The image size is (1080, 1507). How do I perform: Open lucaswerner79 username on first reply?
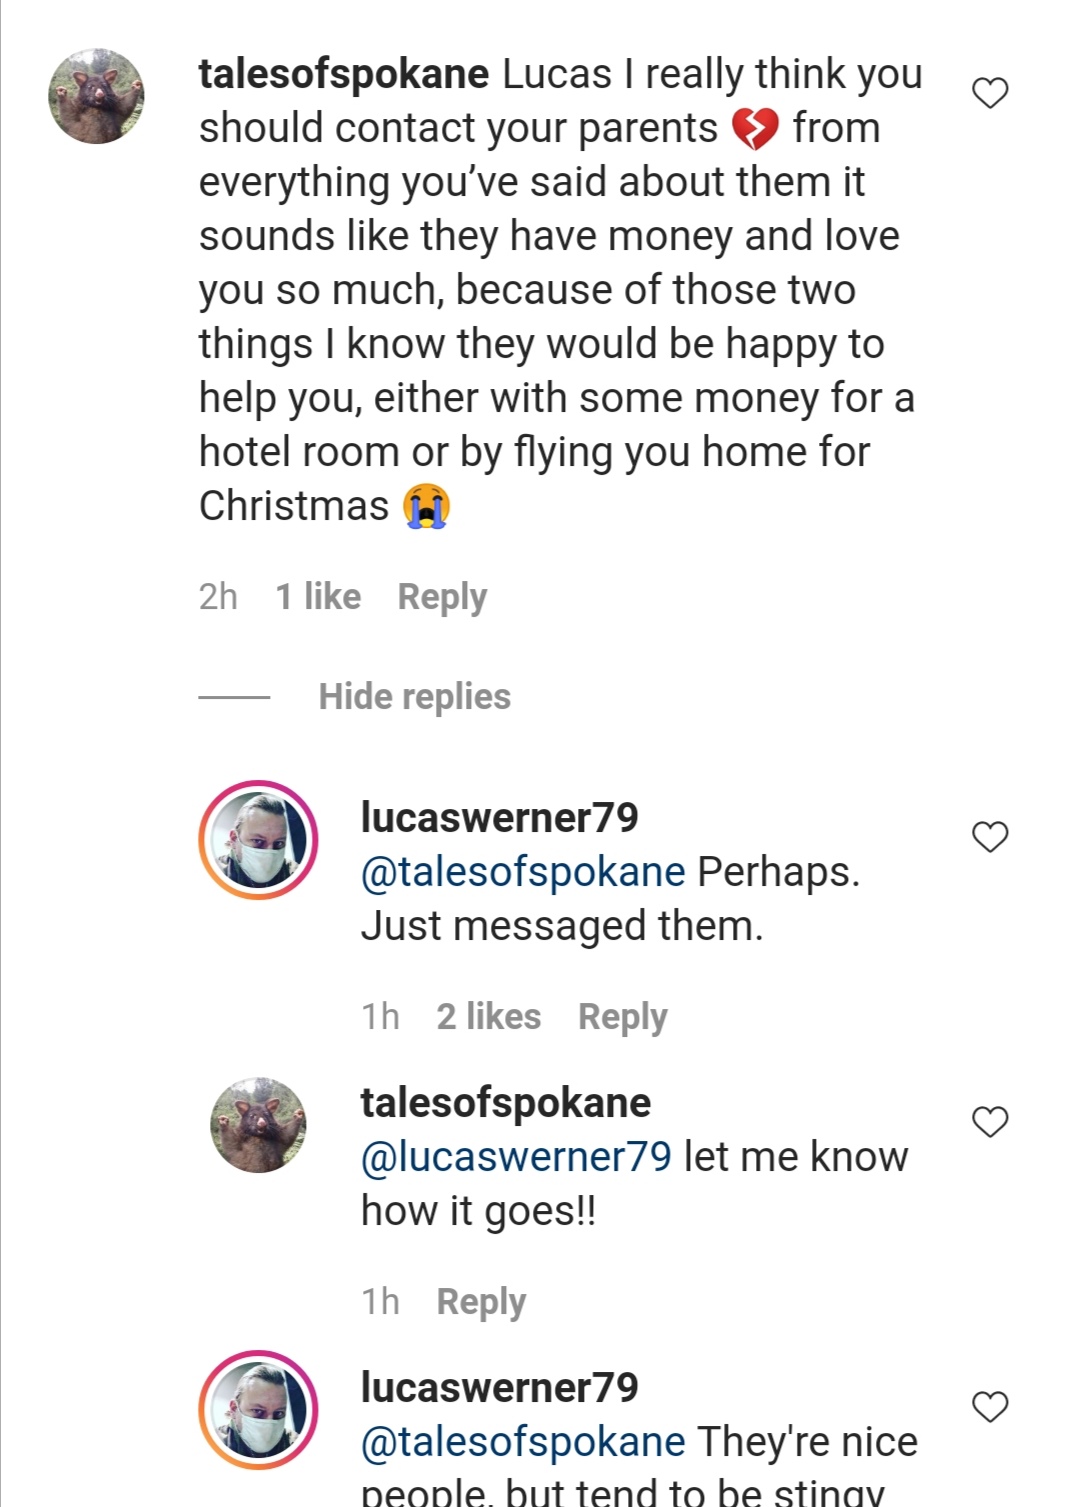click(x=499, y=818)
